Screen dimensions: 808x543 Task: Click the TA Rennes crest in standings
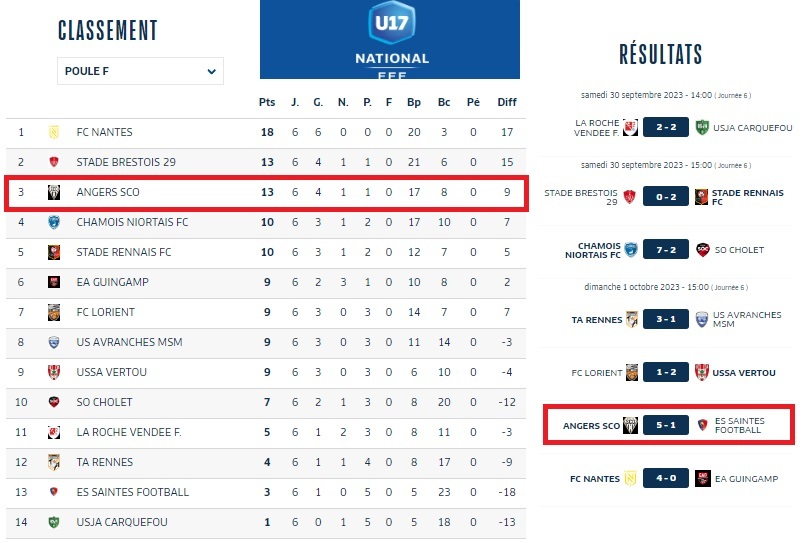pos(54,462)
